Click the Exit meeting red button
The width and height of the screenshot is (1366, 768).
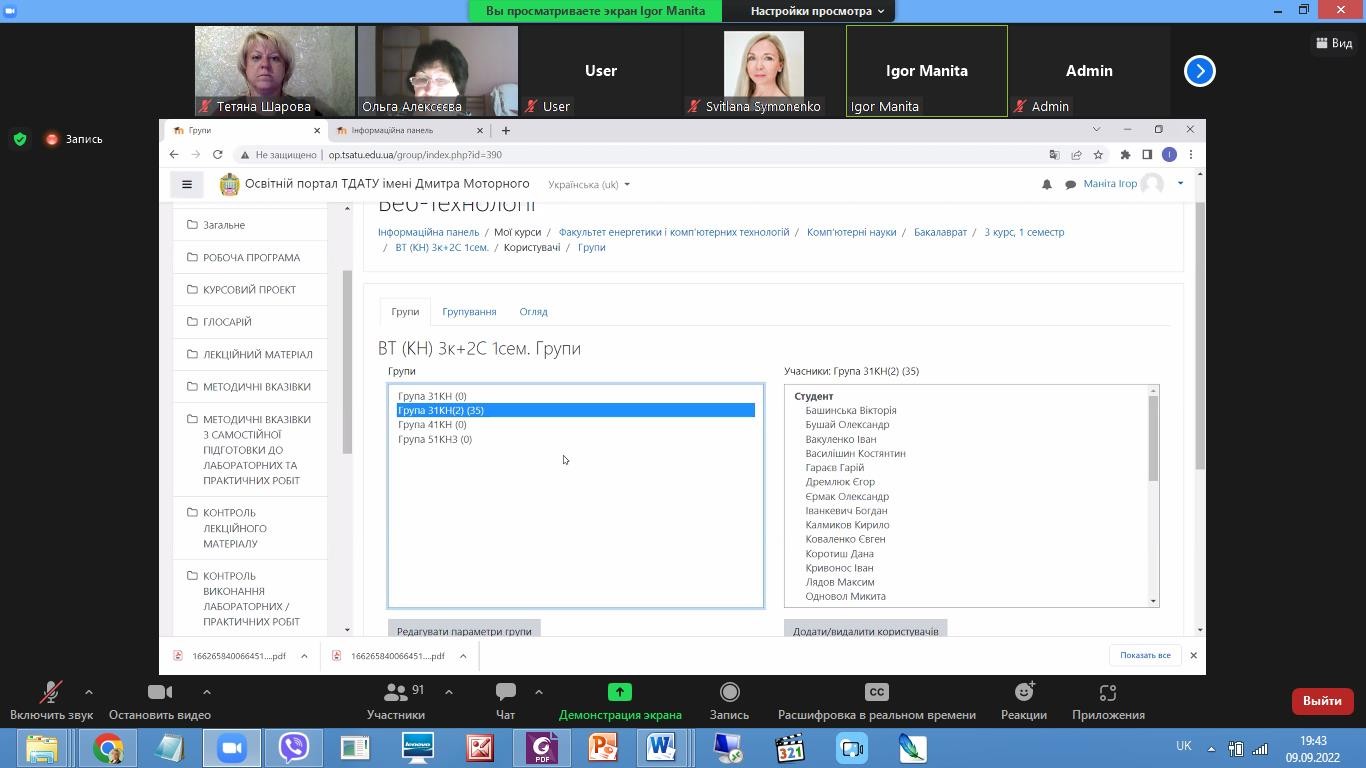click(x=1321, y=701)
